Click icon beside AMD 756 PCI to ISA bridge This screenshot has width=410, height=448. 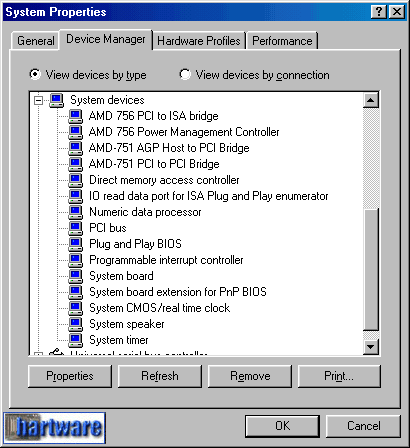75,116
